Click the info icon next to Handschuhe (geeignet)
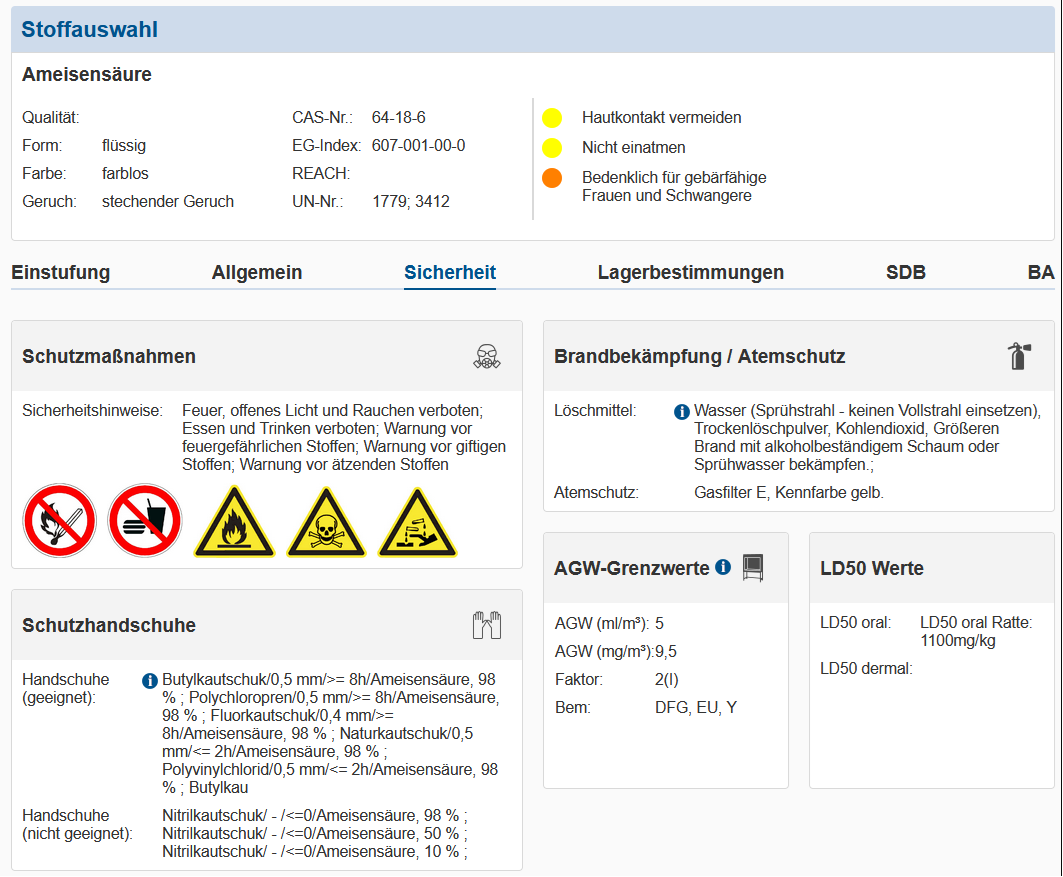 tap(150, 680)
